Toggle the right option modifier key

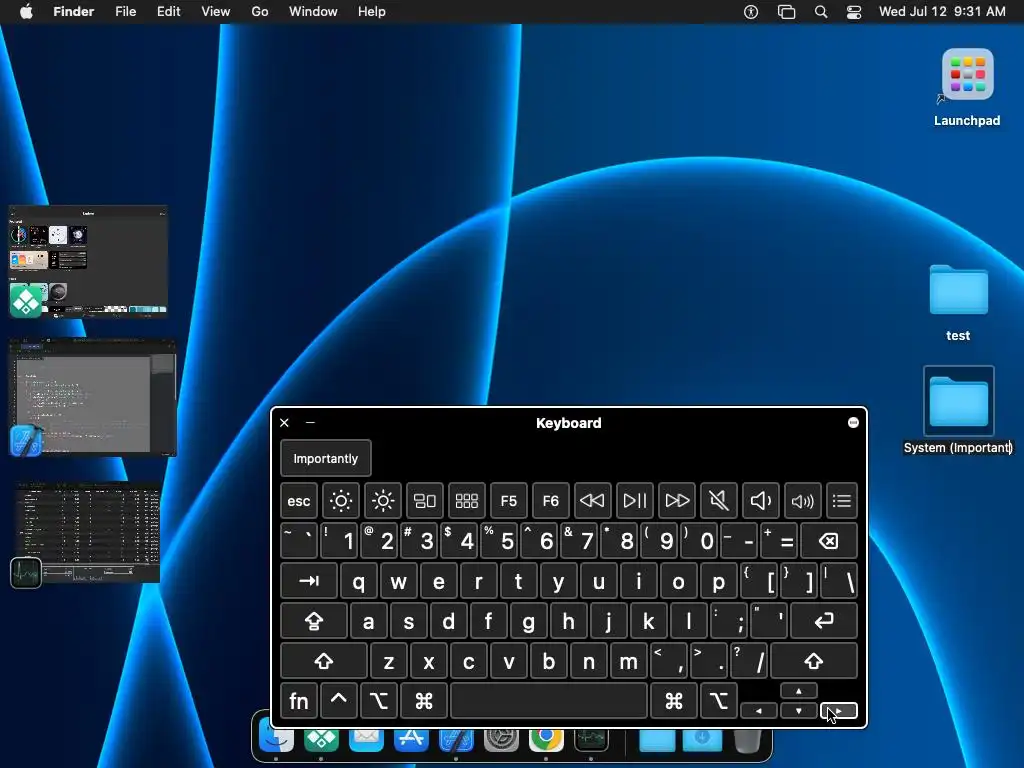(x=719, y=701)
